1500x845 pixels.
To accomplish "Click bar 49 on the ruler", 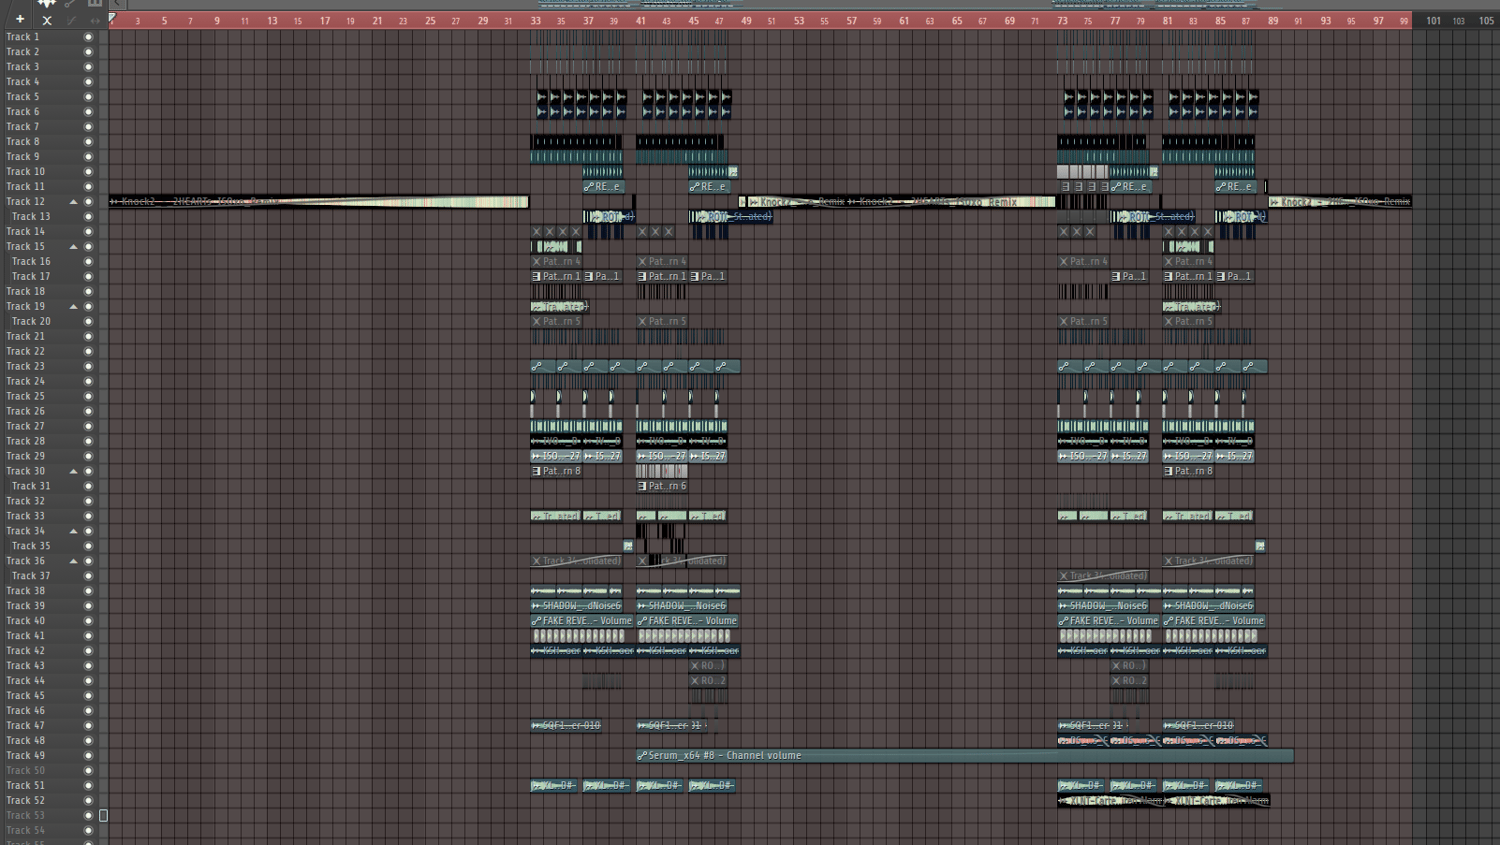I will tap(746, 20).
